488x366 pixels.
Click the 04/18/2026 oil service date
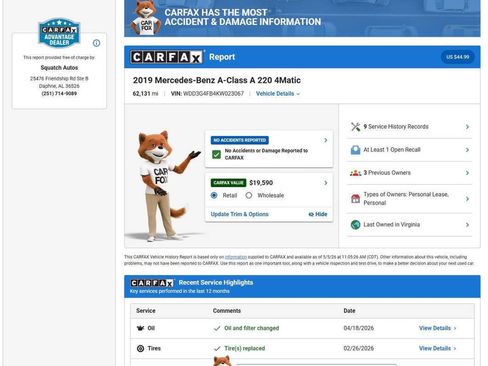point(359,328)
